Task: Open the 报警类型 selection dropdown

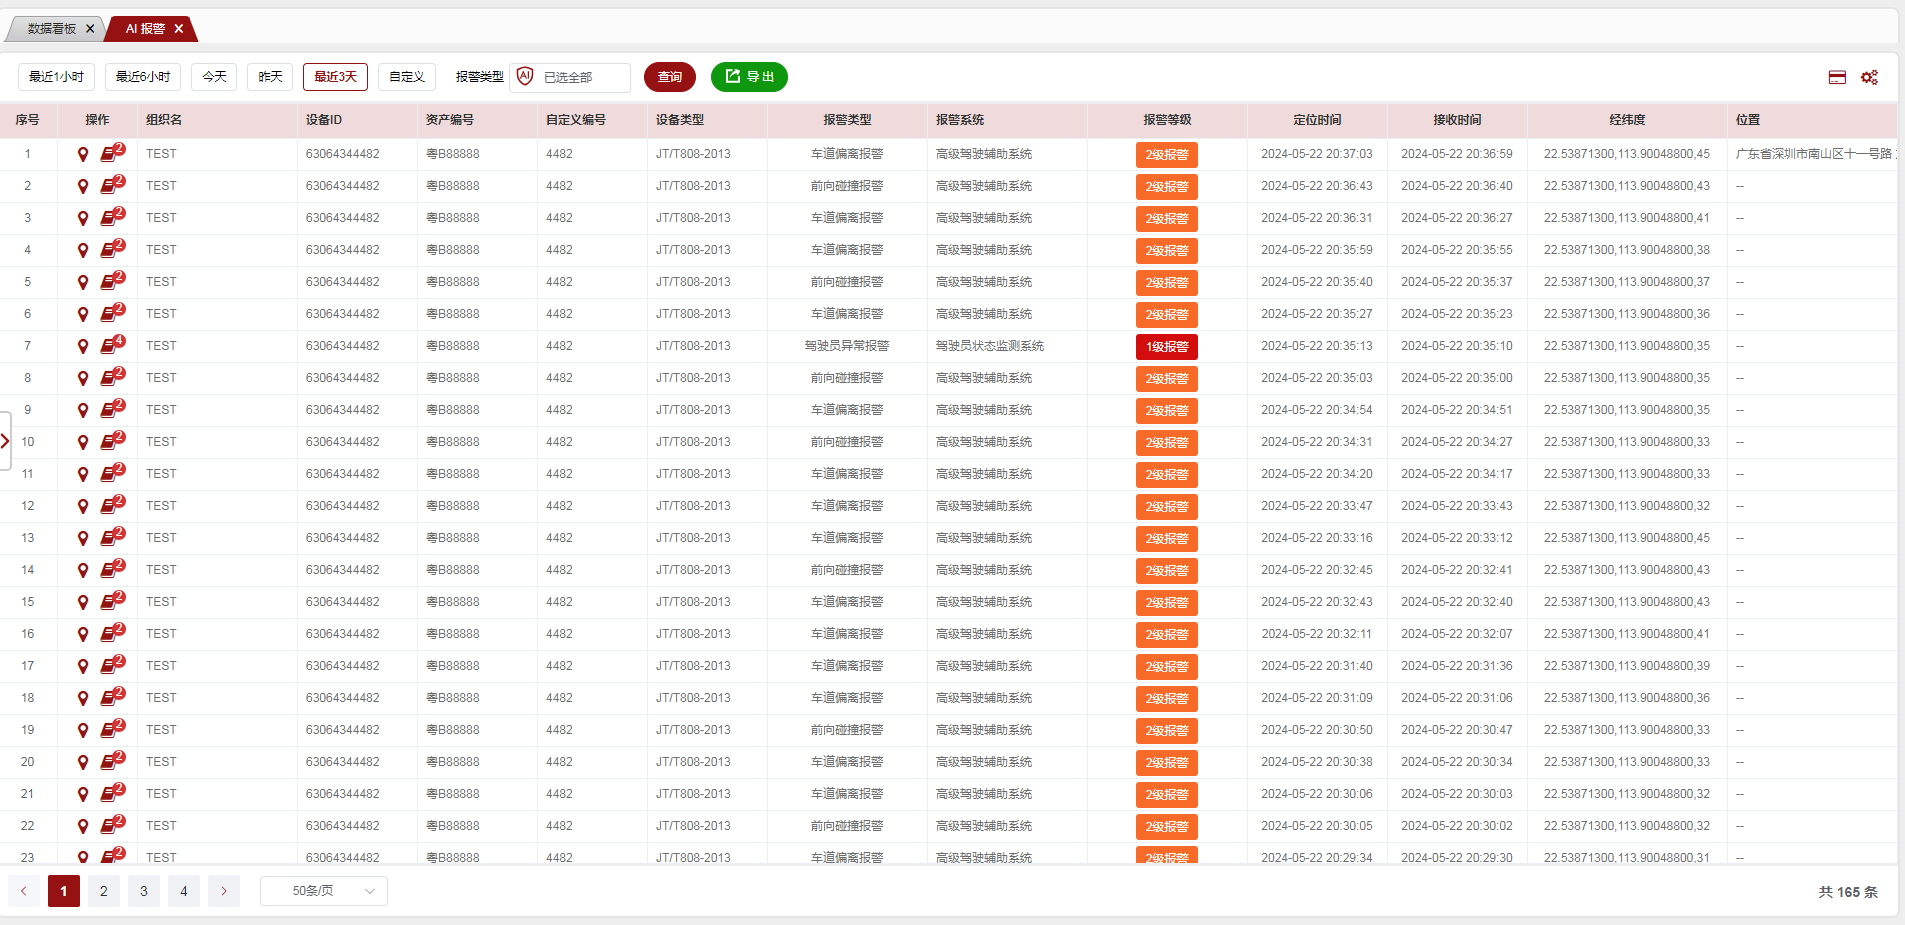Action: point(570,77)
